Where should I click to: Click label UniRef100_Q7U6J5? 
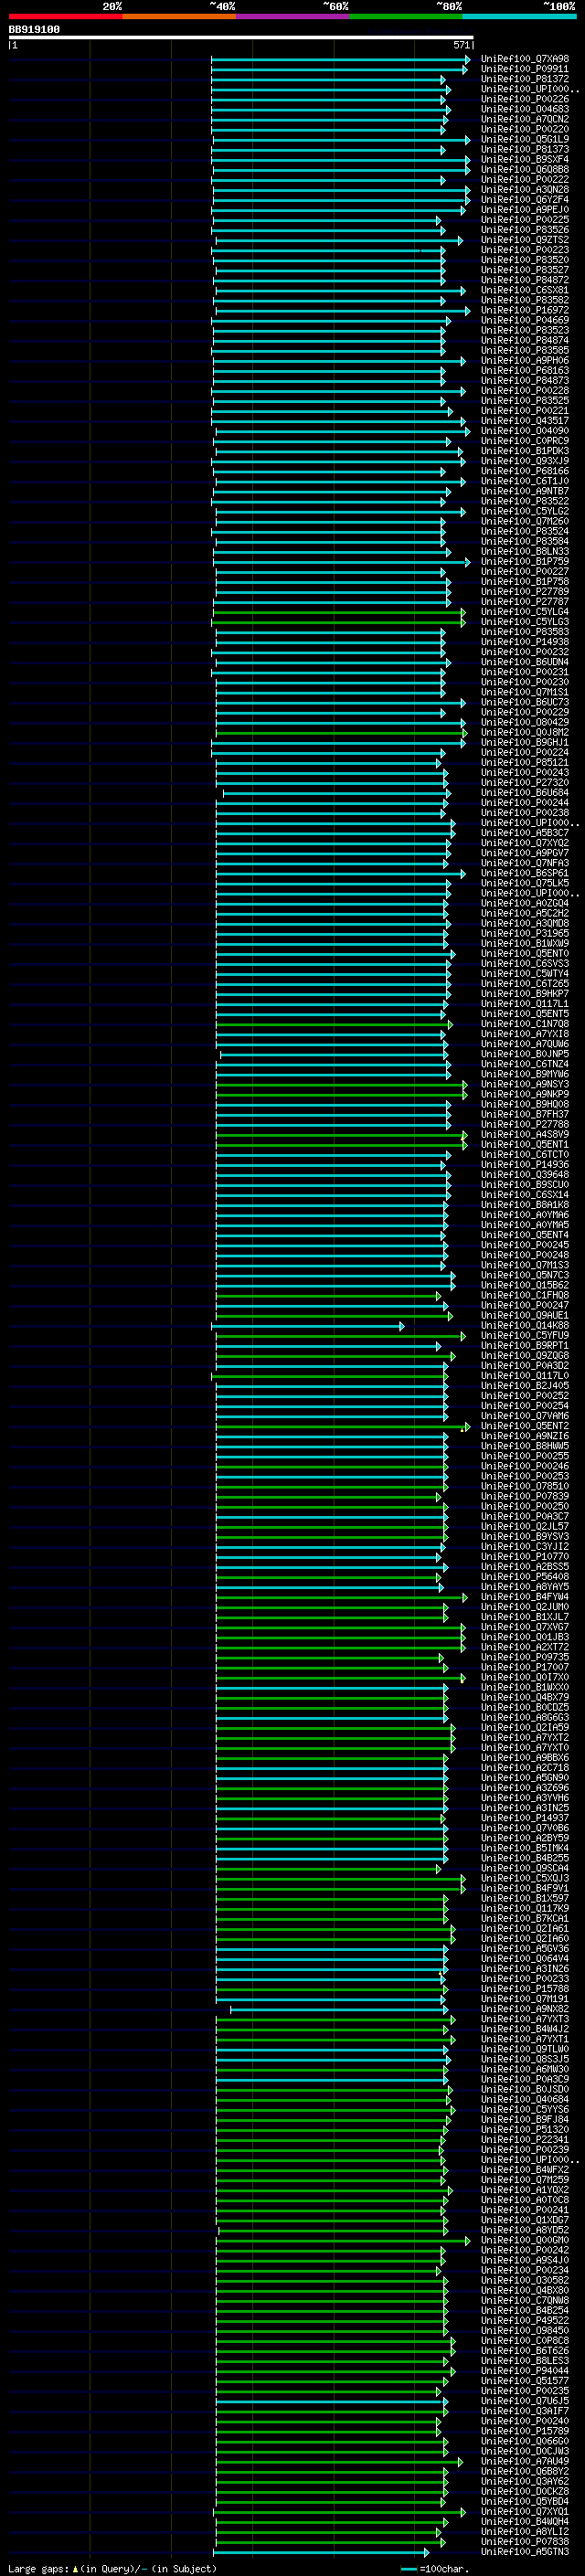pos(525,2401)
